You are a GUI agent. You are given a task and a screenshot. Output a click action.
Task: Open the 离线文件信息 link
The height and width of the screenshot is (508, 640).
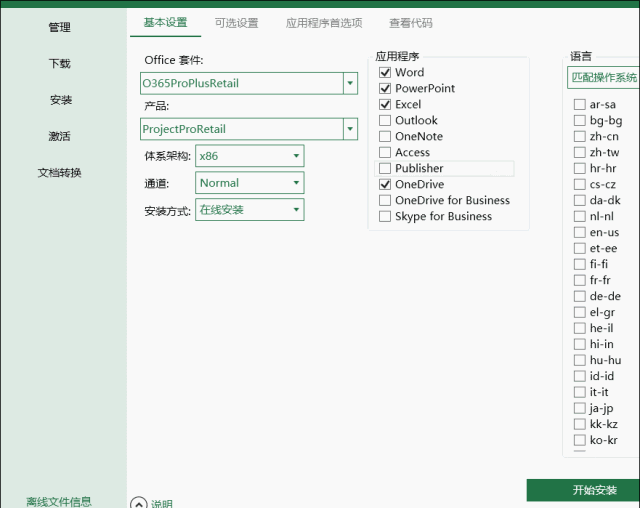point(59,501)
